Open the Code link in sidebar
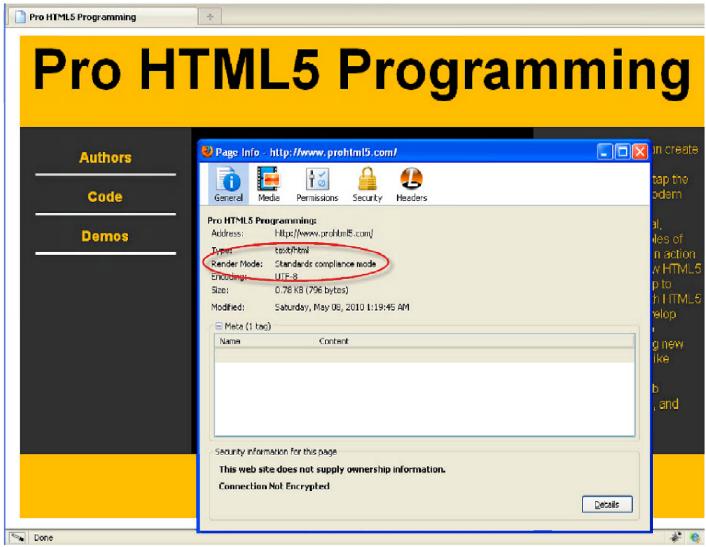This screenshot has height=547, width=706. (x=105, y=197)
